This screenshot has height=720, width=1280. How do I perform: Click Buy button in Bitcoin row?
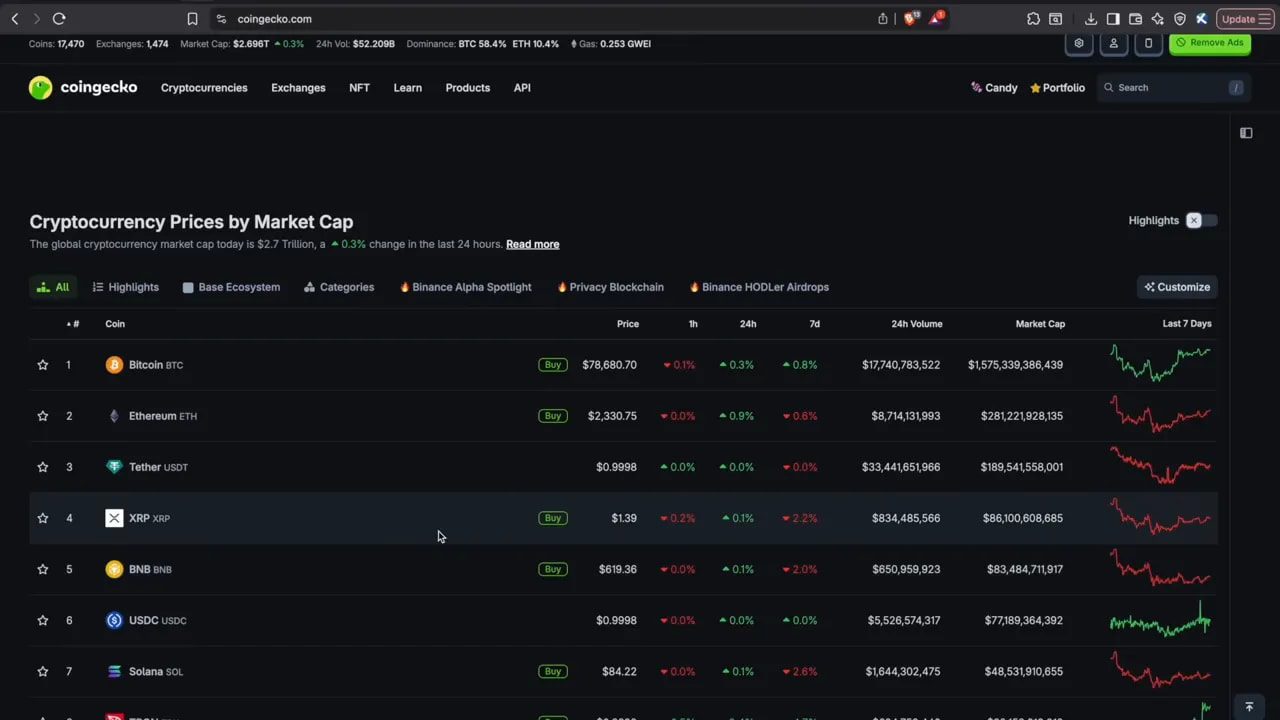tap(552, 365)
